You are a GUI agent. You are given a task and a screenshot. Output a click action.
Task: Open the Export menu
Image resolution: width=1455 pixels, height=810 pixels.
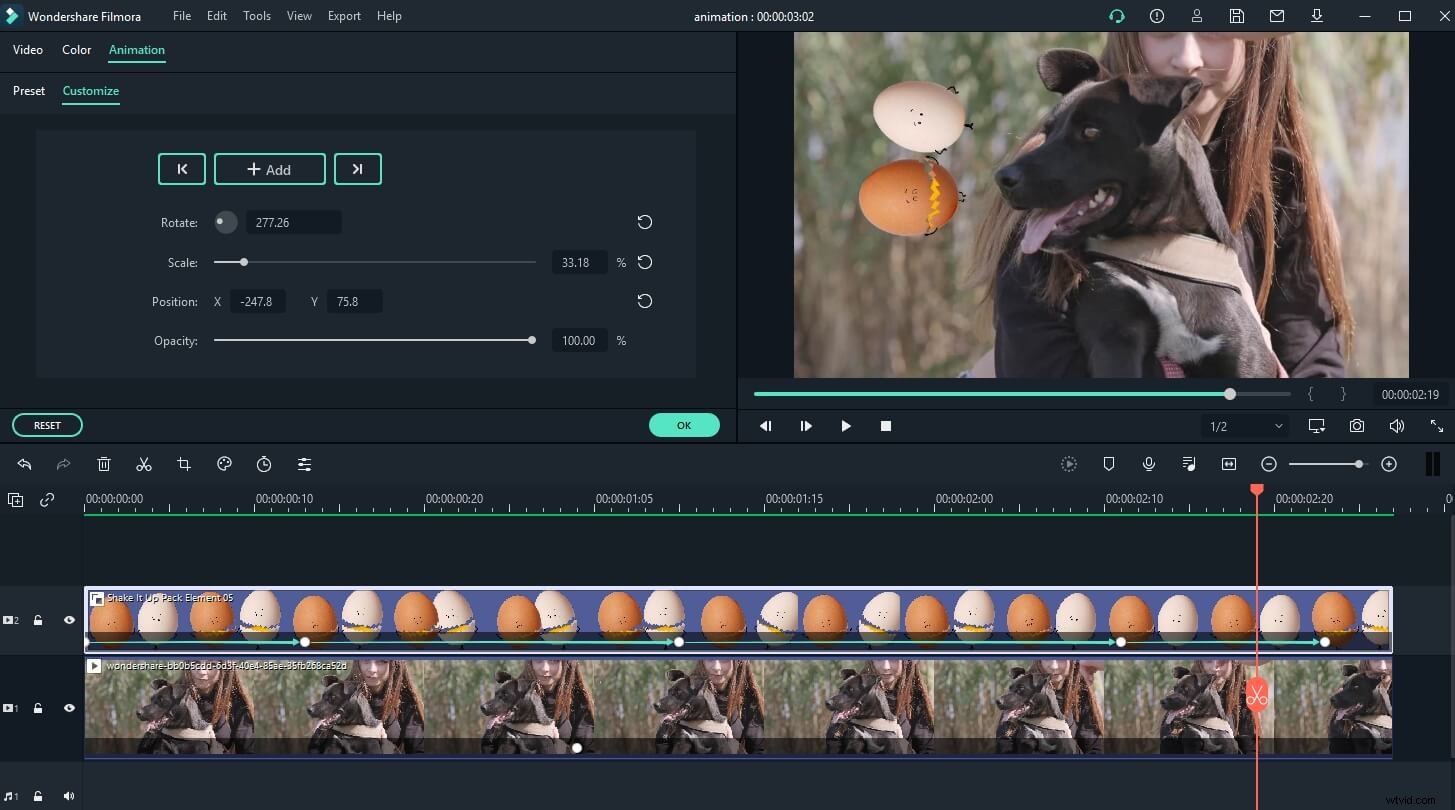tap(344, 15)
